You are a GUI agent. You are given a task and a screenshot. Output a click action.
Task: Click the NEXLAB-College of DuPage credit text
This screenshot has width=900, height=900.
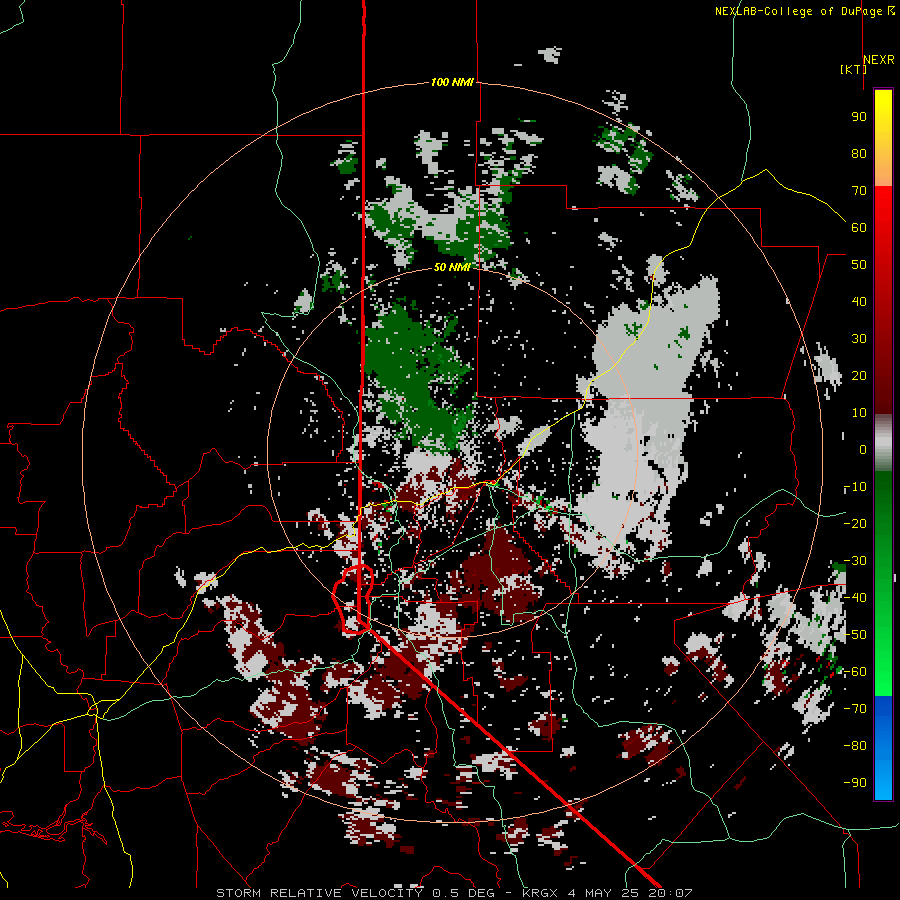[x=800, y=11]
